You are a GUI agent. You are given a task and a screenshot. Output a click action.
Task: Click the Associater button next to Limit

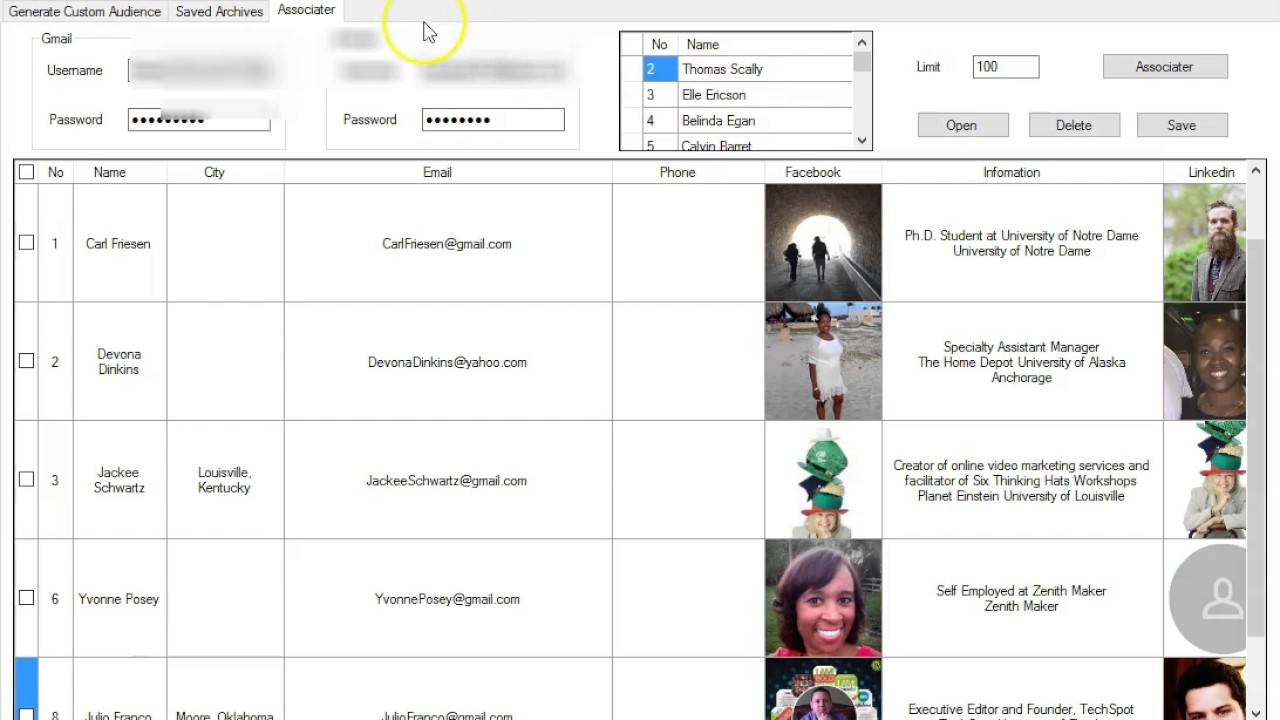(x=1165, y=67)
